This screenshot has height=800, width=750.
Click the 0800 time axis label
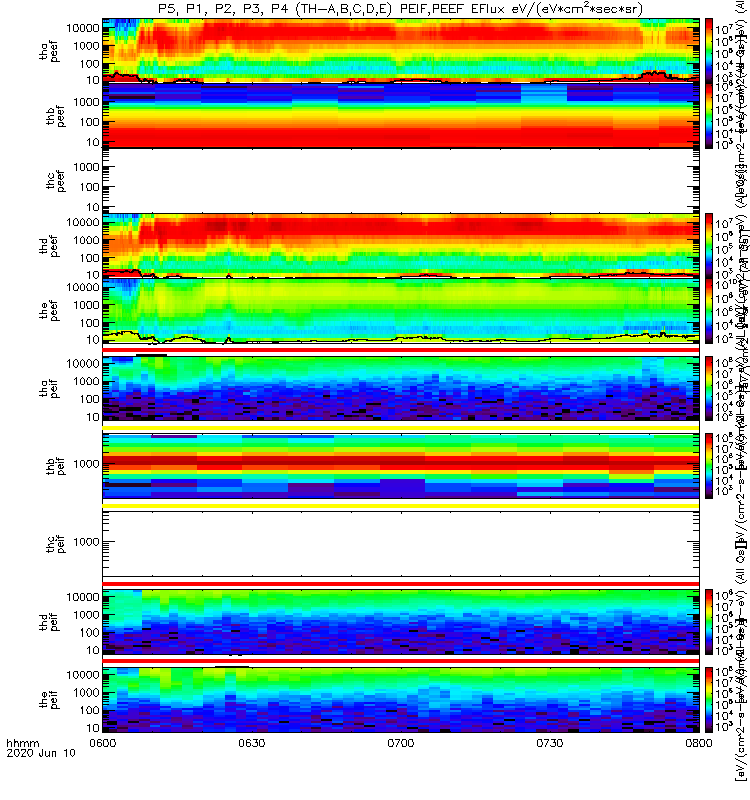698,743
